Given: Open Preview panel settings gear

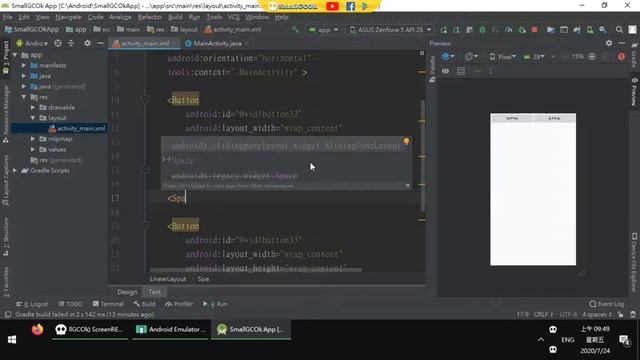Looking at the screenshot, I should pyautogui.click(x=609, y=43).
